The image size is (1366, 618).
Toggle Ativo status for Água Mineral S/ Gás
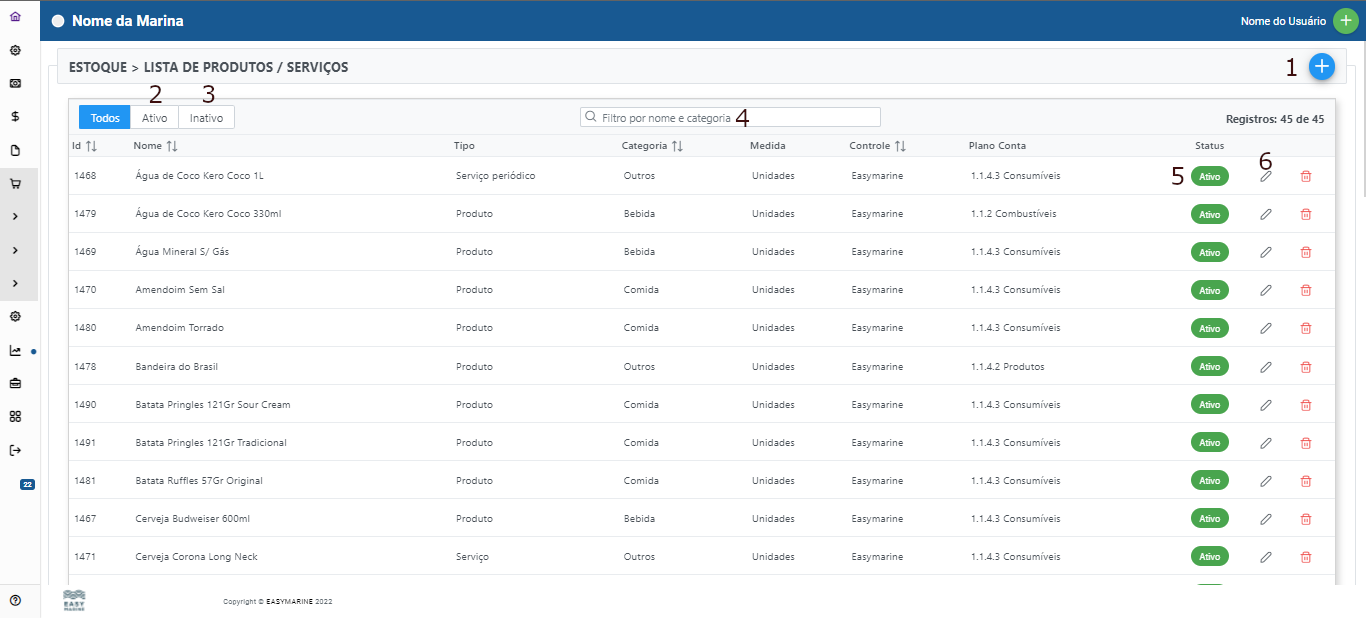(1209, 252)
